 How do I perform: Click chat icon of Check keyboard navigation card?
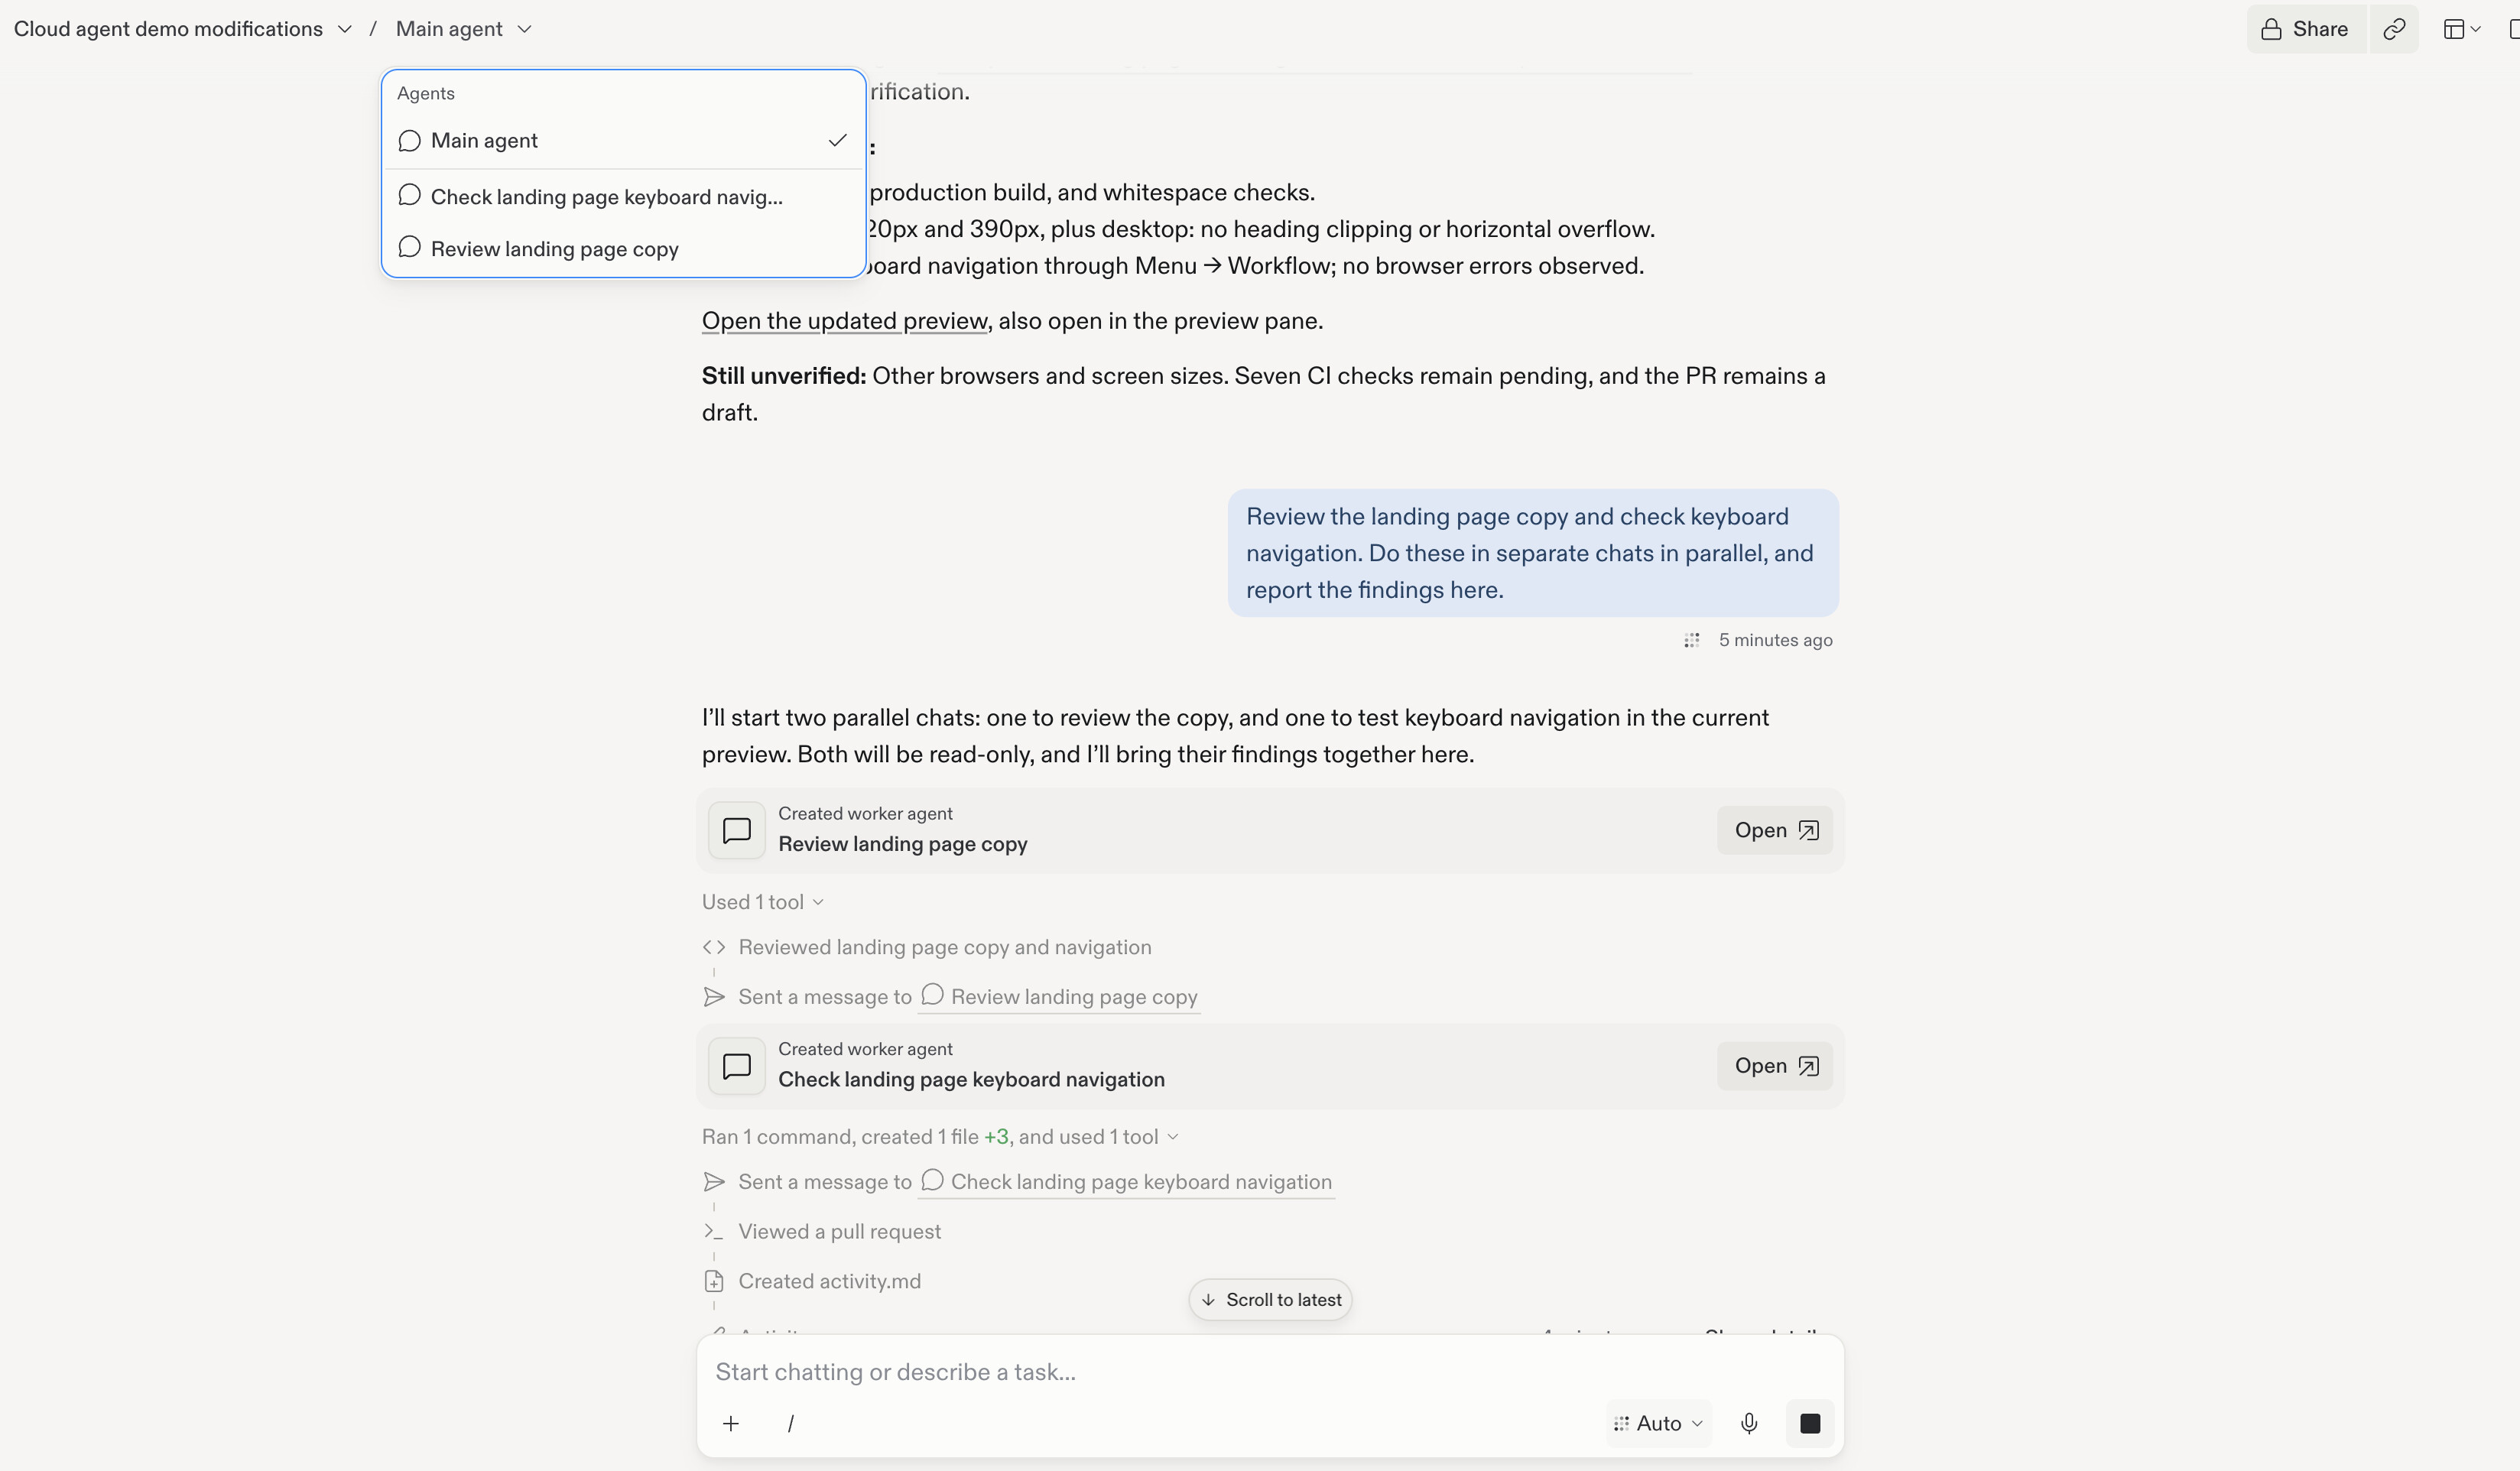[x=737, y=1066]
